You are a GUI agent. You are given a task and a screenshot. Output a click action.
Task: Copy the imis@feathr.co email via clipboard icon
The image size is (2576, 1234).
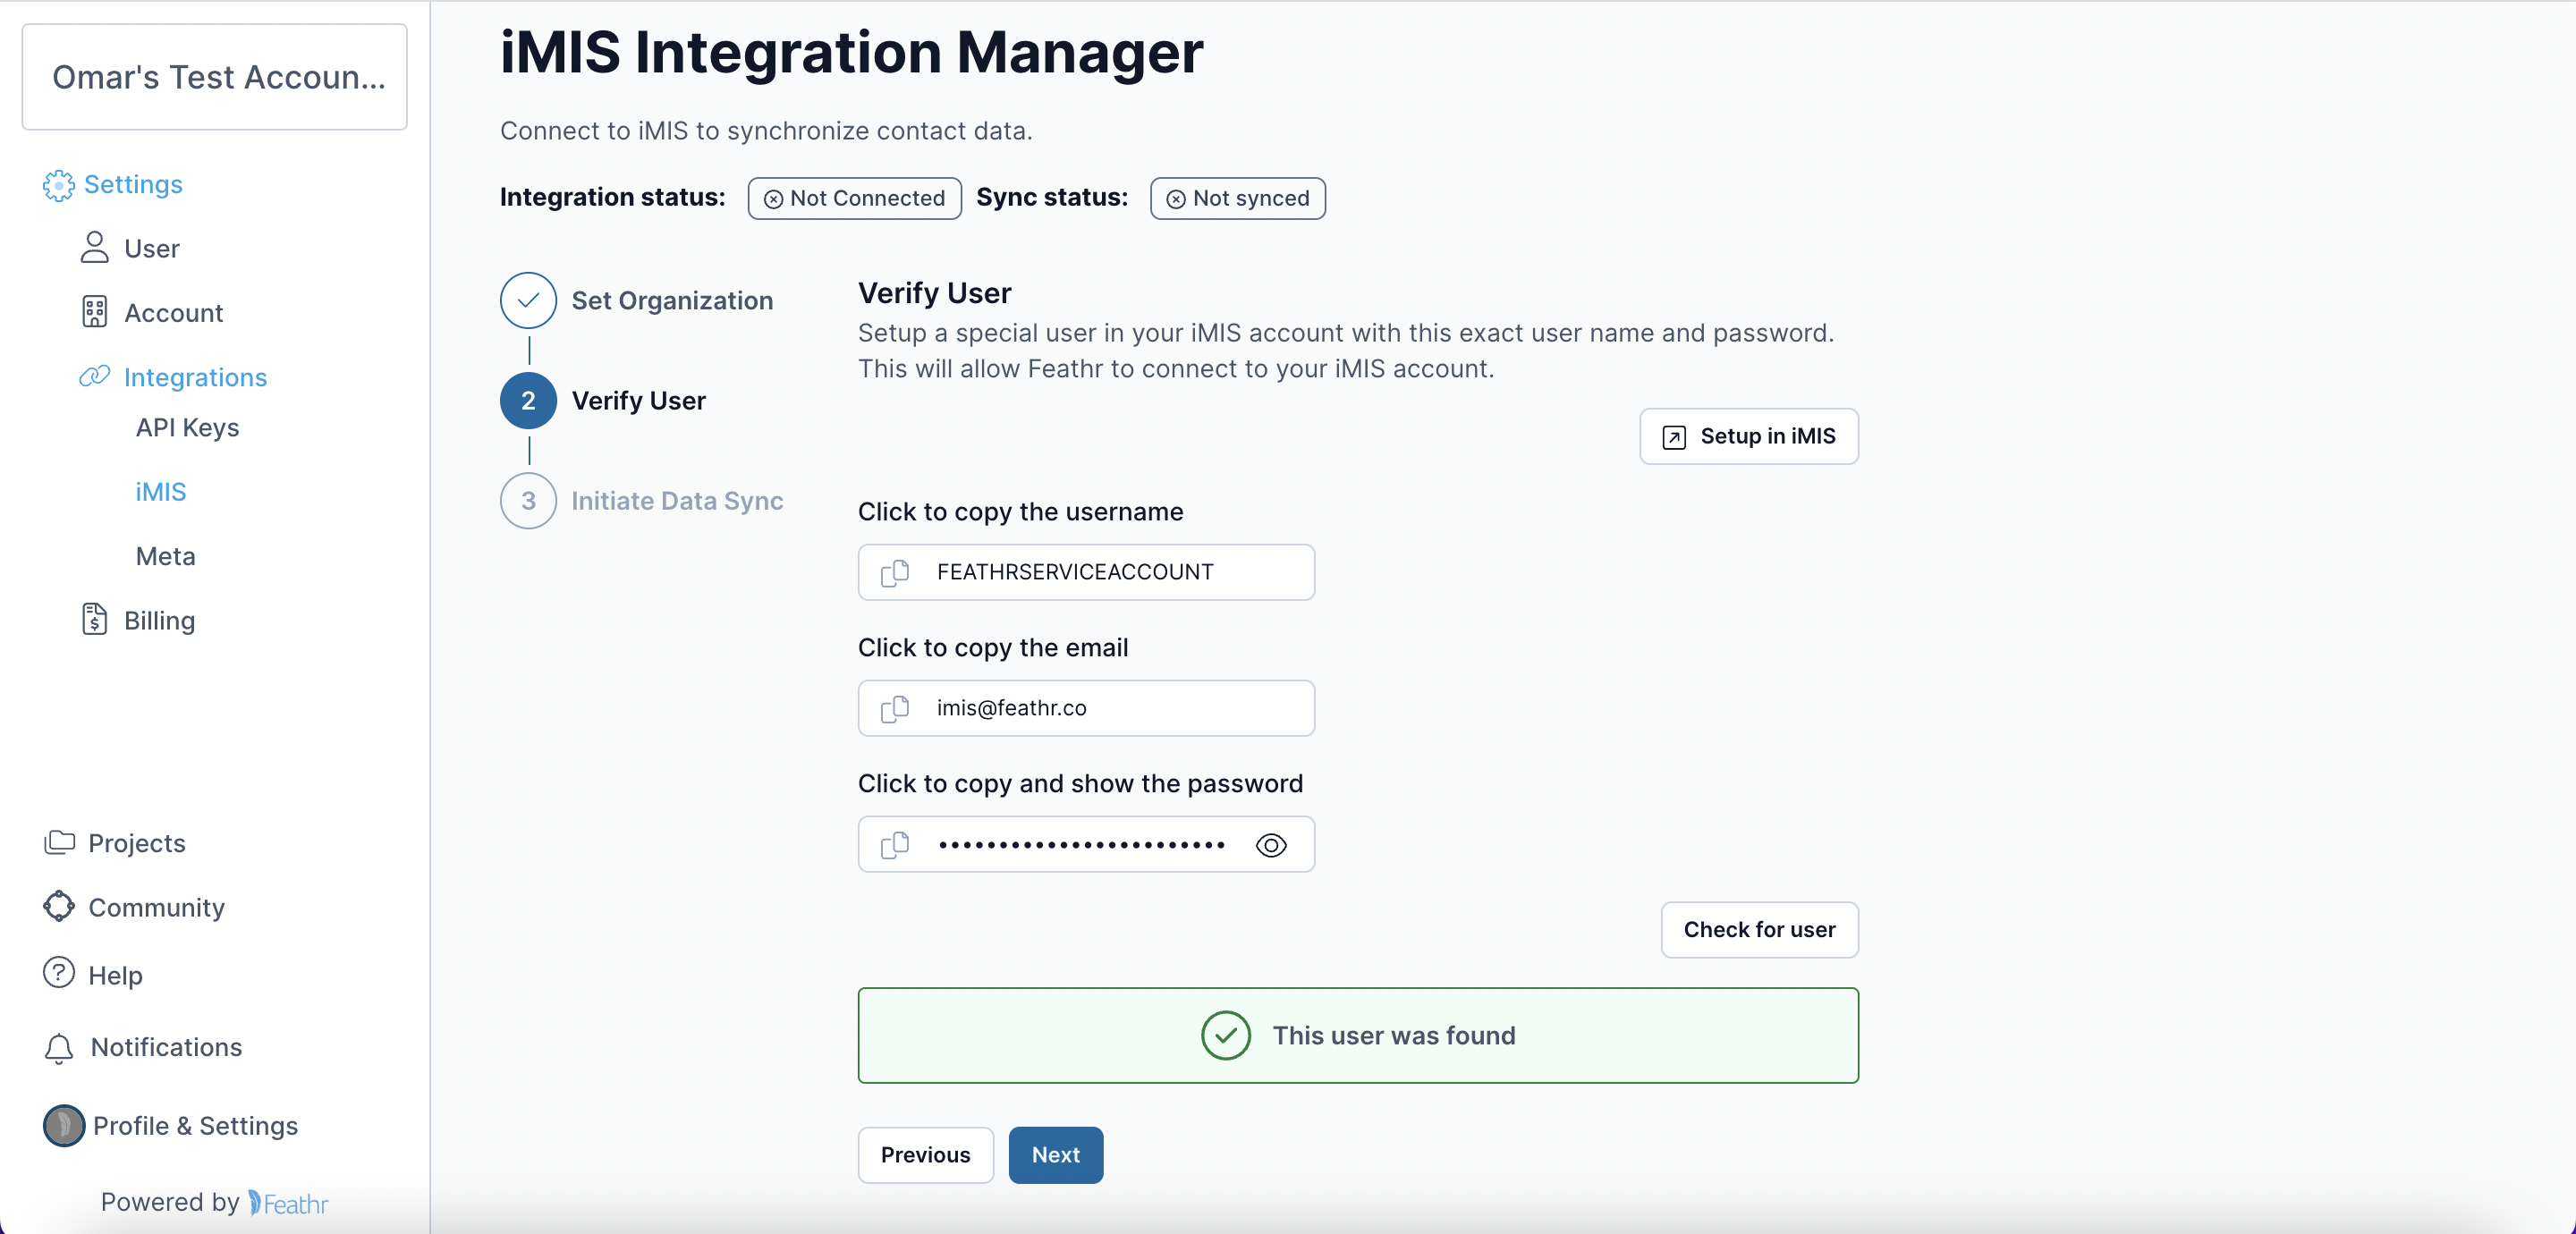point(895,708)
